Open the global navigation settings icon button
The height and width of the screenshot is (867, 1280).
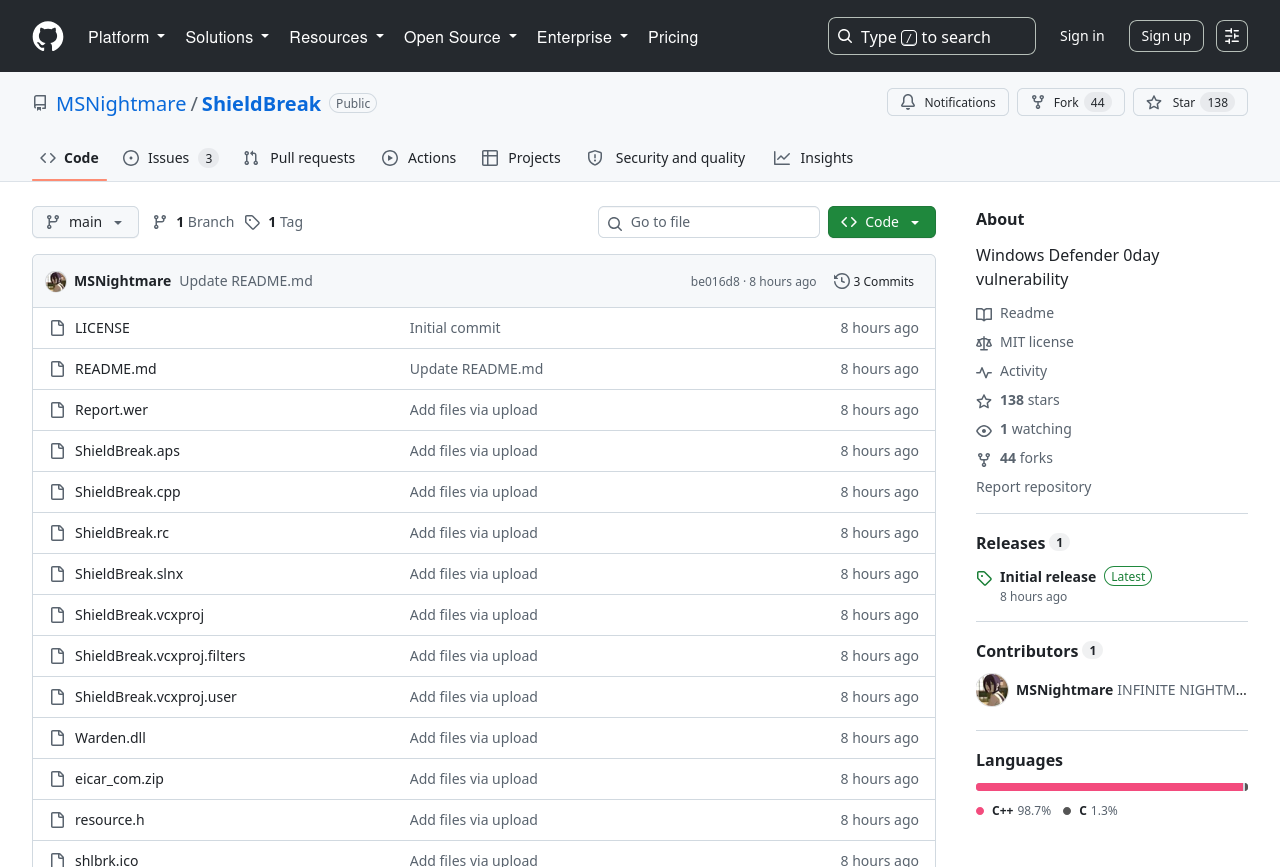click(x=1232, y=36)
